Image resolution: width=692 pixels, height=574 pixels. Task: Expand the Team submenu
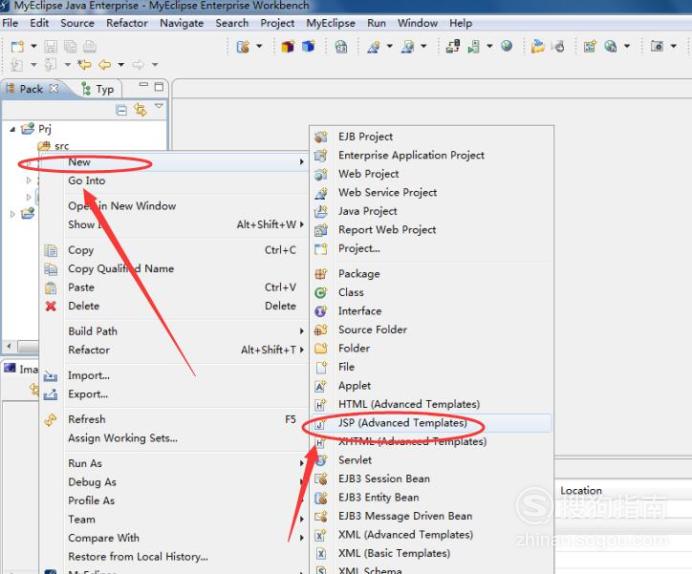tap(174, 519)
